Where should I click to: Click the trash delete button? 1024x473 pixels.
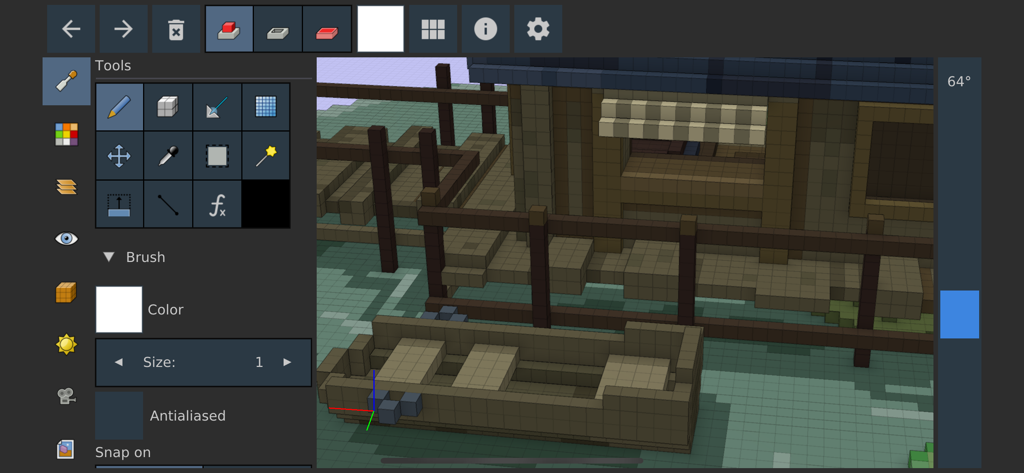pos(176,29)
